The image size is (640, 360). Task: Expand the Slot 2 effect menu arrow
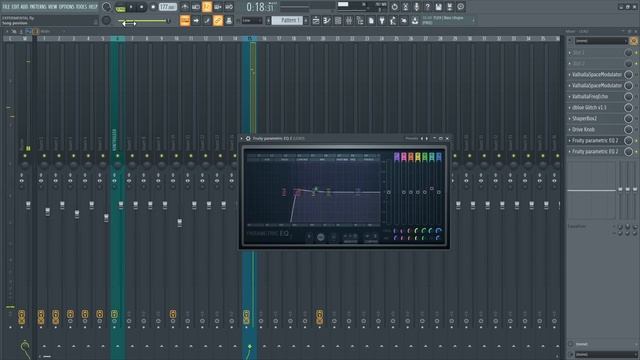570,64
